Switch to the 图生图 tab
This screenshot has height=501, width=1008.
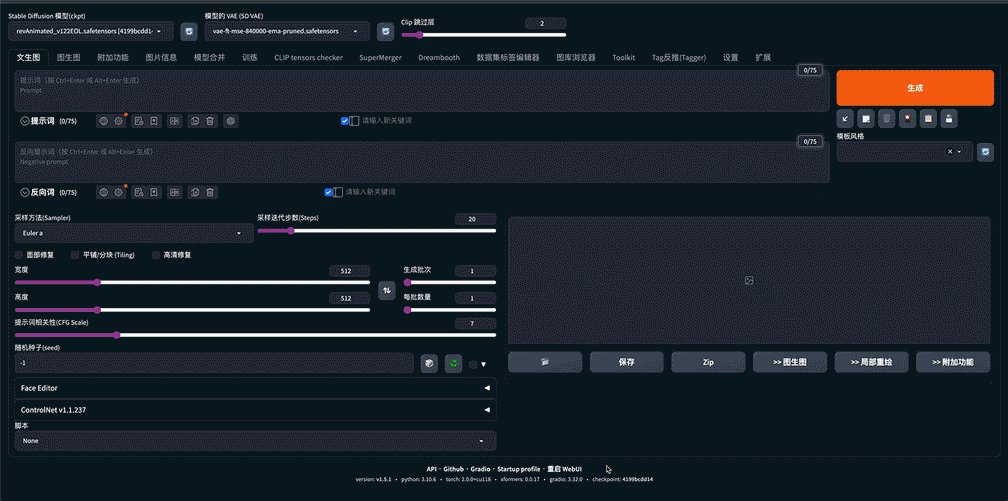[x=68, y=57]
